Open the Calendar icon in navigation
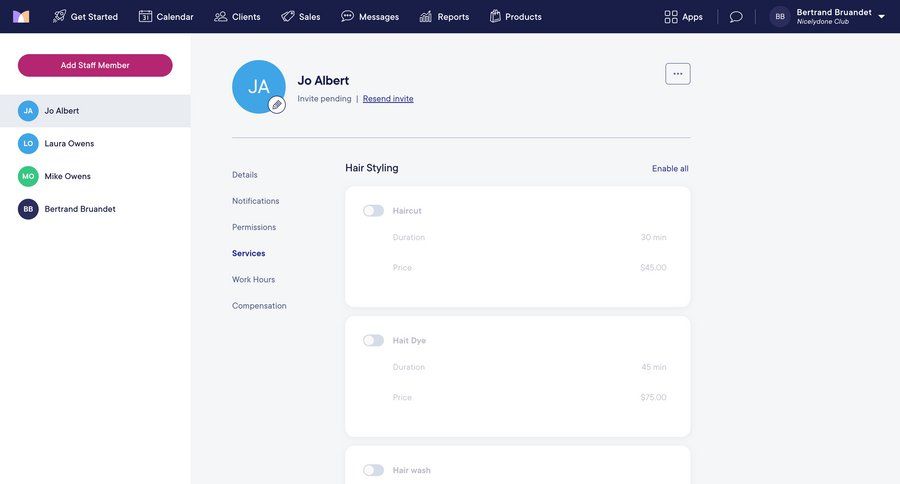900x484 pixels. [145, 16]
